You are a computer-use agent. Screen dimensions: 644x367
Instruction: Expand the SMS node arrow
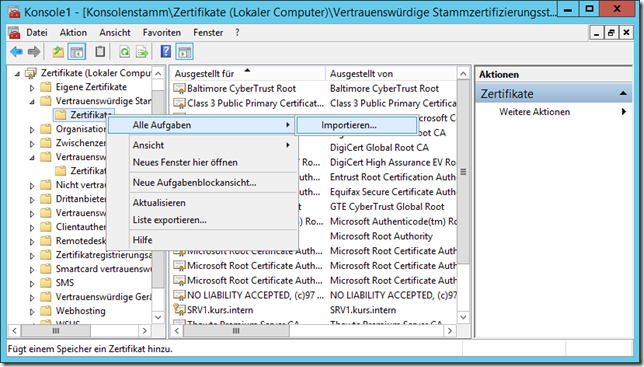coord(32,284)
